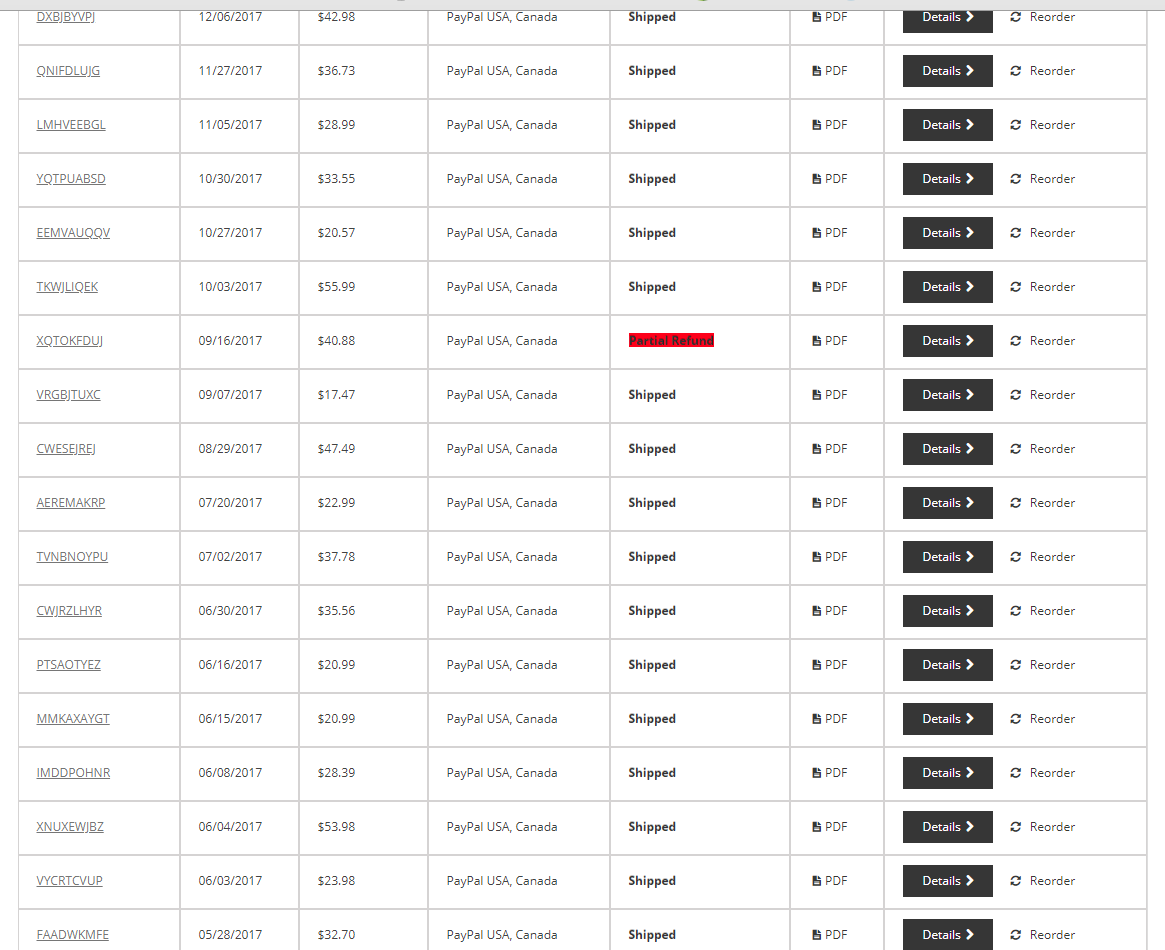
Task: Follow the VYCRTCVUP order link
Action: 69,881
